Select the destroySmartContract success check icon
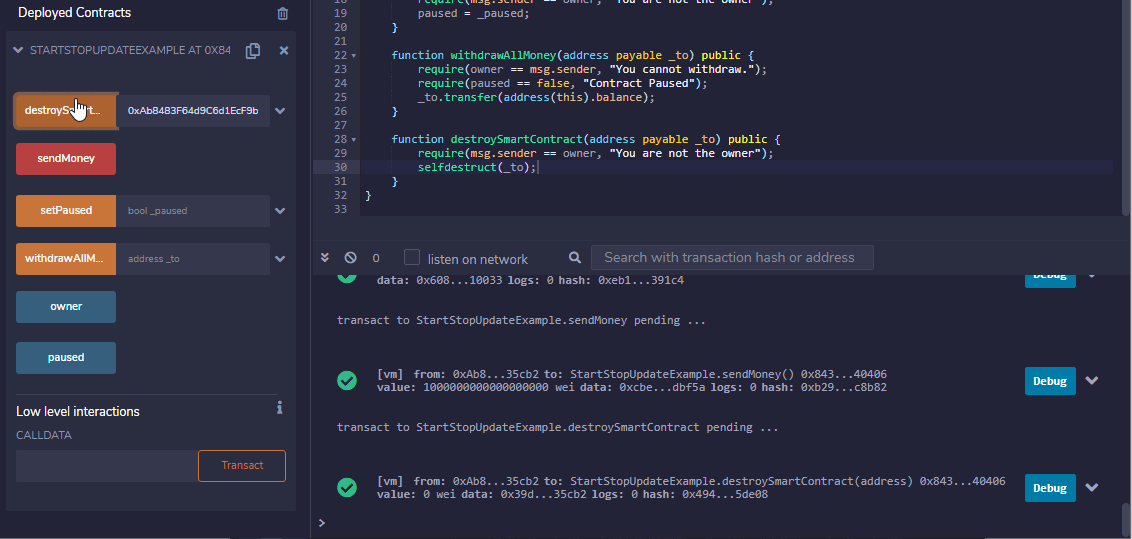This screenshot has height=539, width=1132. coord(347,488)
